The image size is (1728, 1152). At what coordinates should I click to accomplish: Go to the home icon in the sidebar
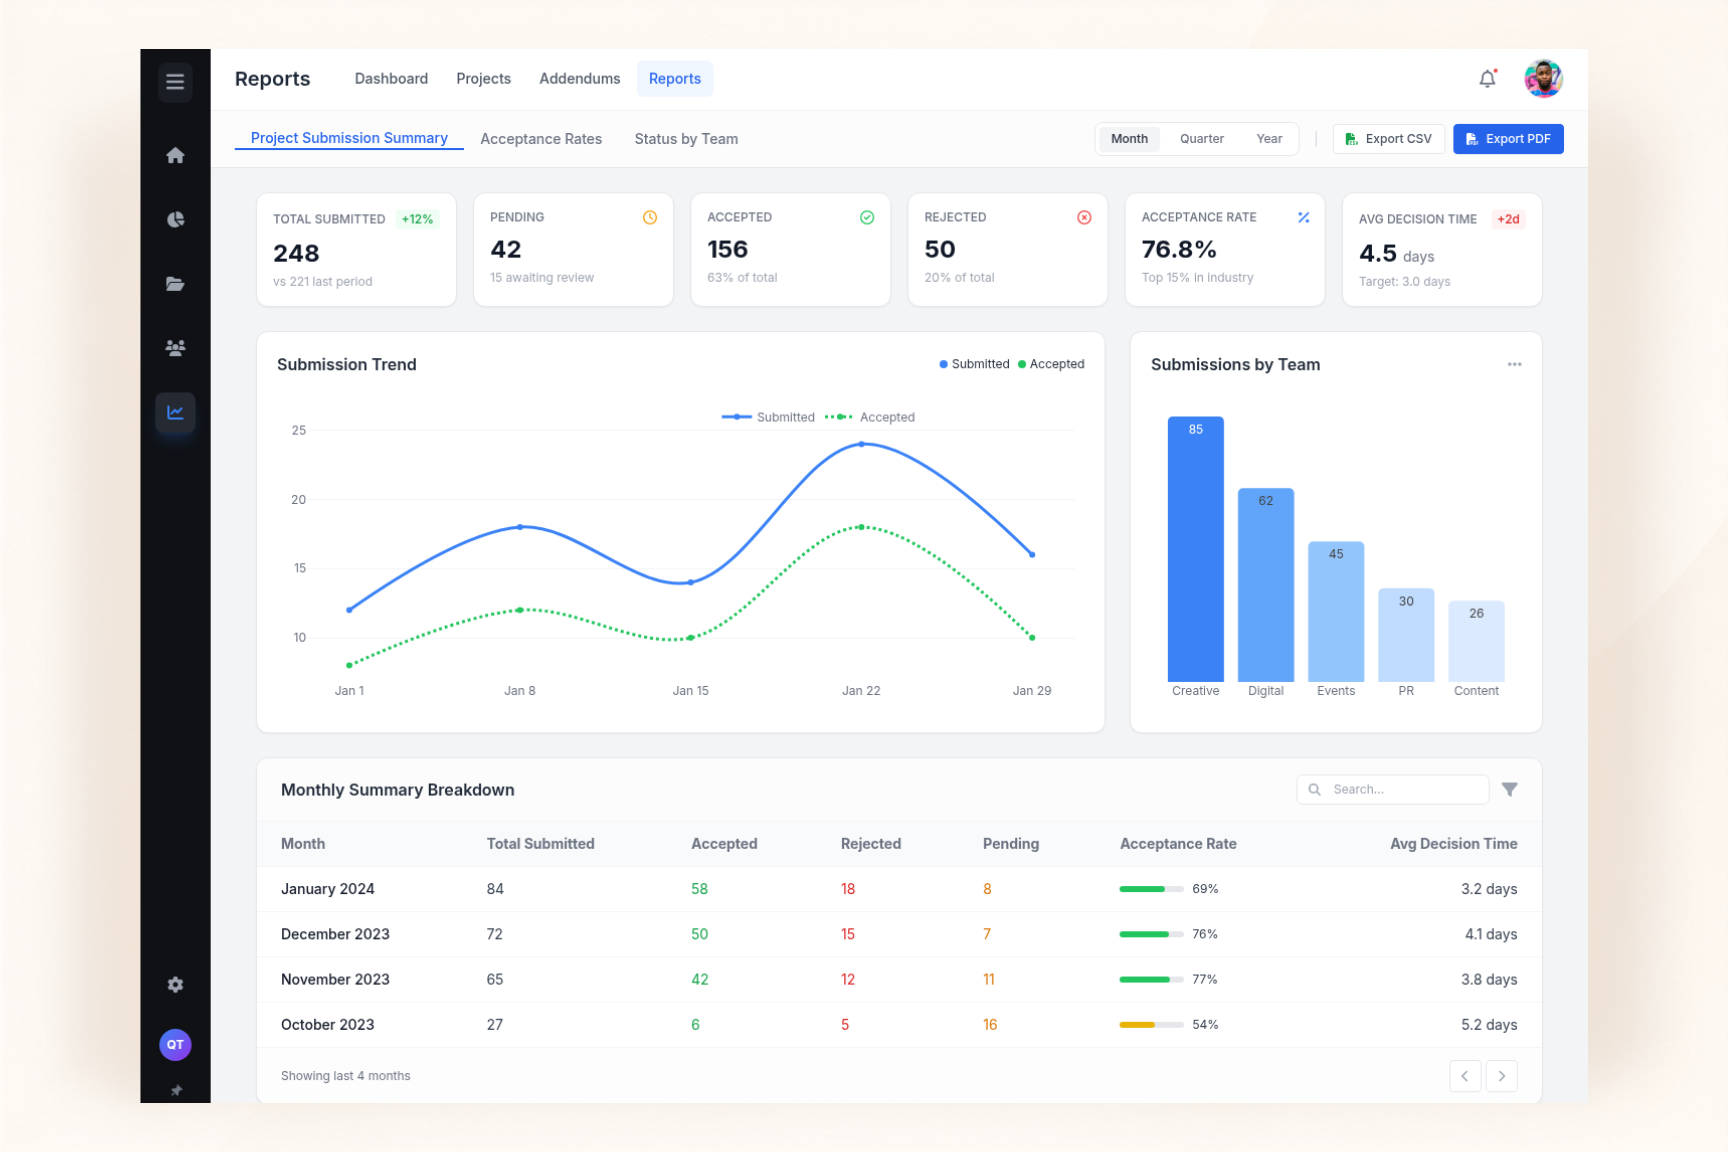click(175, 155)
